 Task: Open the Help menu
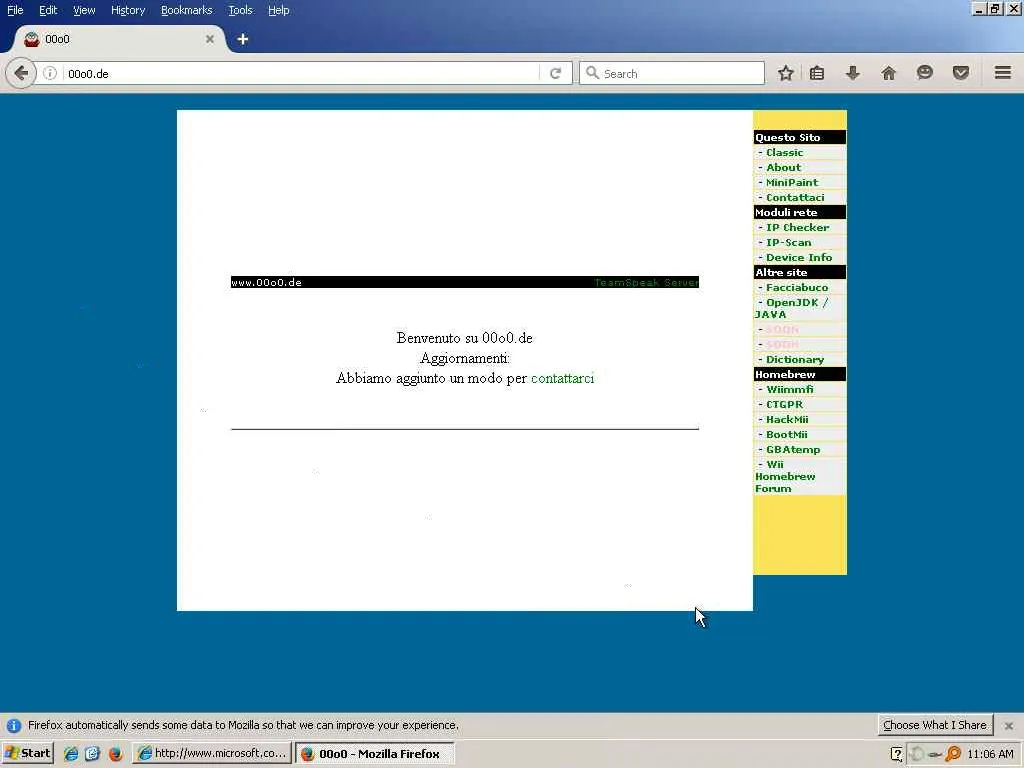tap(278, 10)
